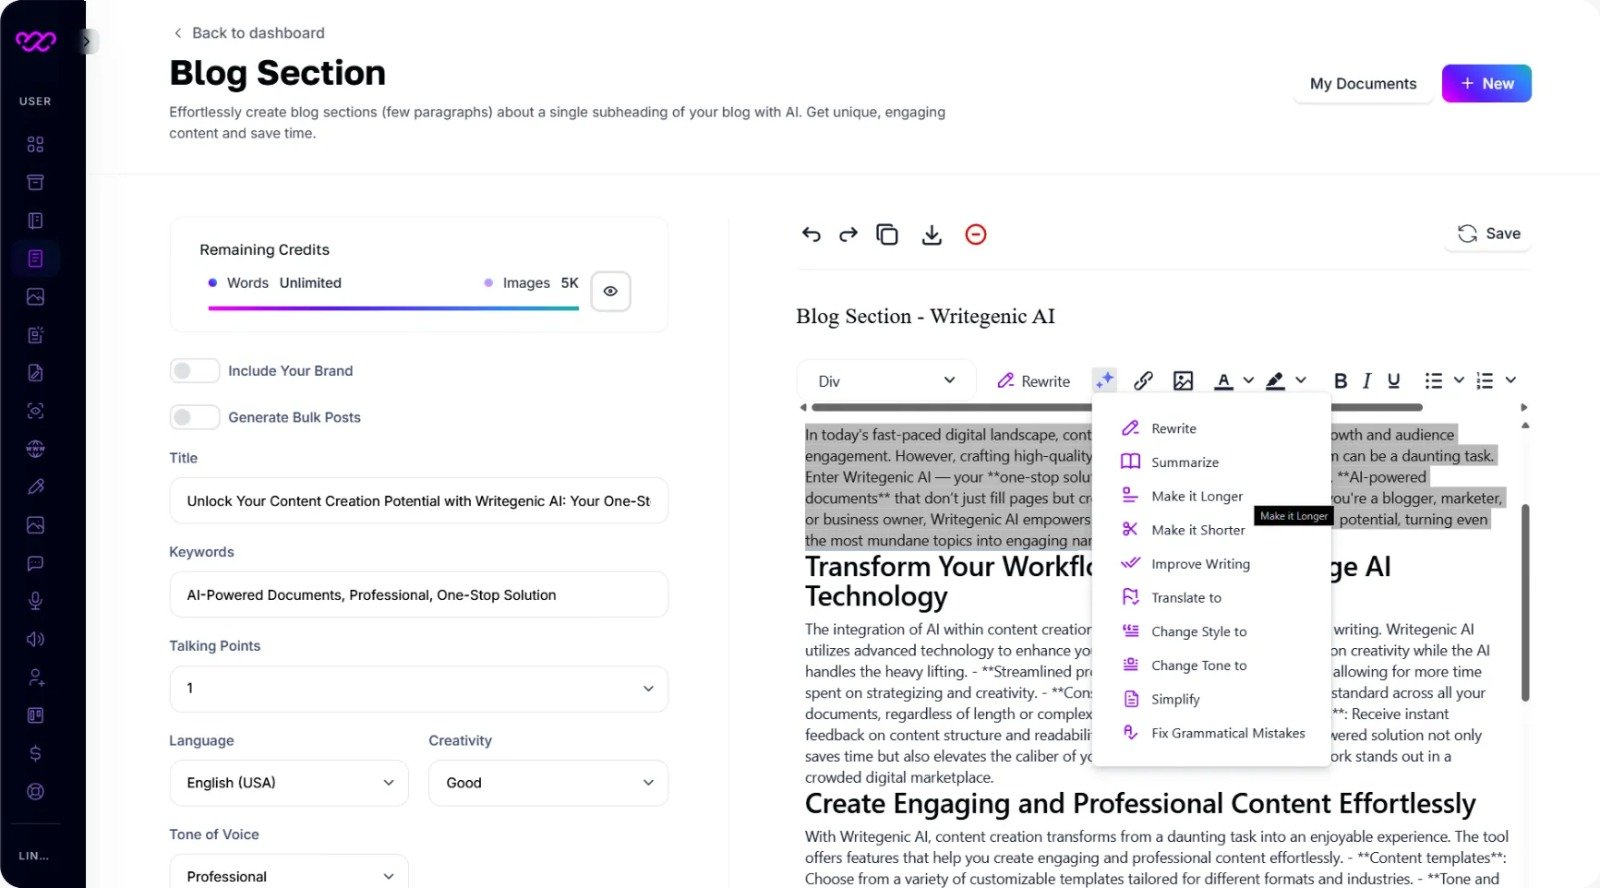This screenshot has height=888, width=1600.
Task: Choose Change Style to option
Action: (1211, 632)
